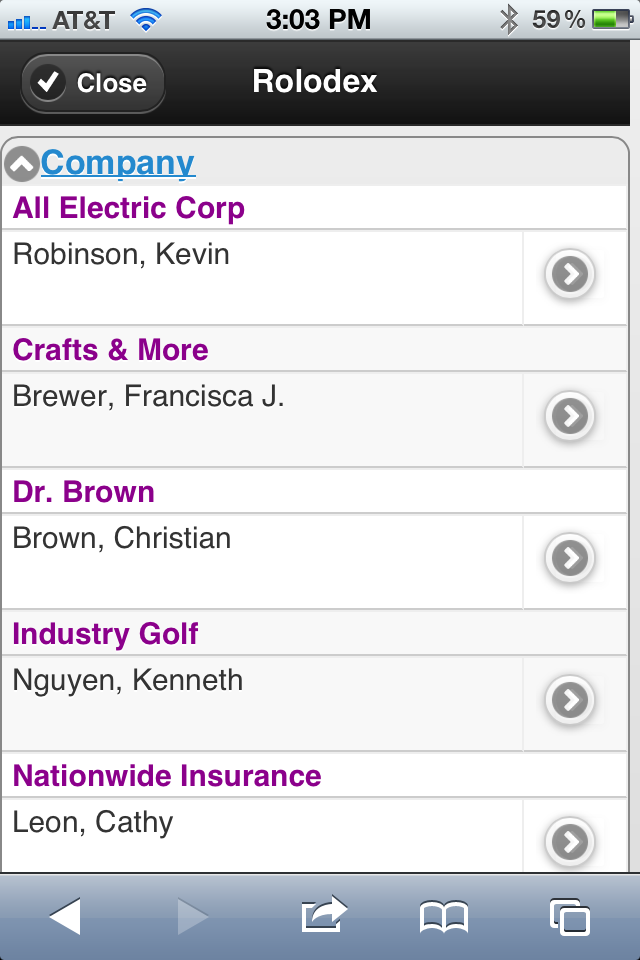Image resolution: width=640 pixels, height=960 pixels.
Task: Select the Nationwide Insurance group header
Action: (x=314, y=776)
